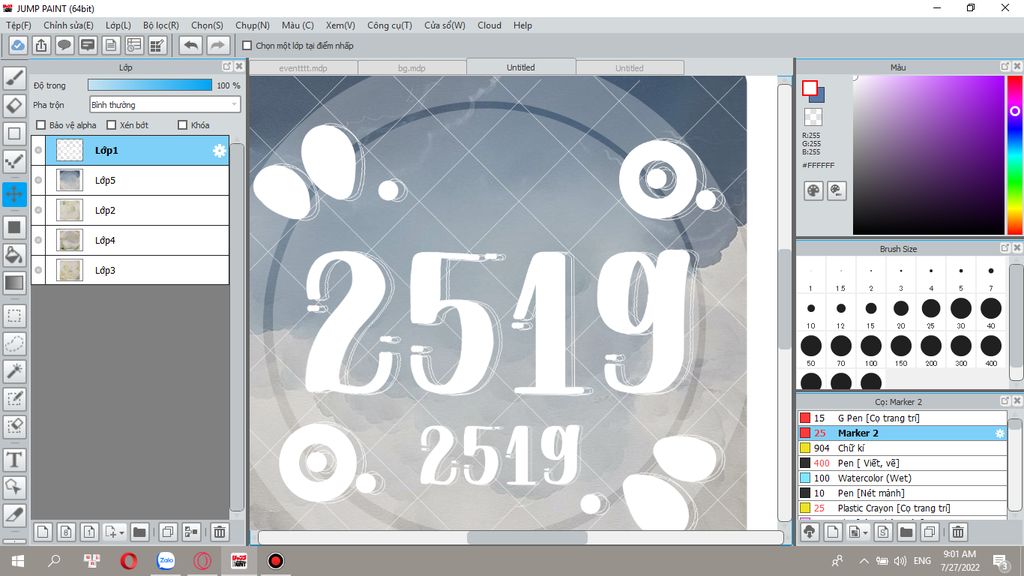Choose the G Pen [Cọ trang trí] brush
This screenshot has height=576, width=1024.
pyautogui.click(x=902, y=418)
